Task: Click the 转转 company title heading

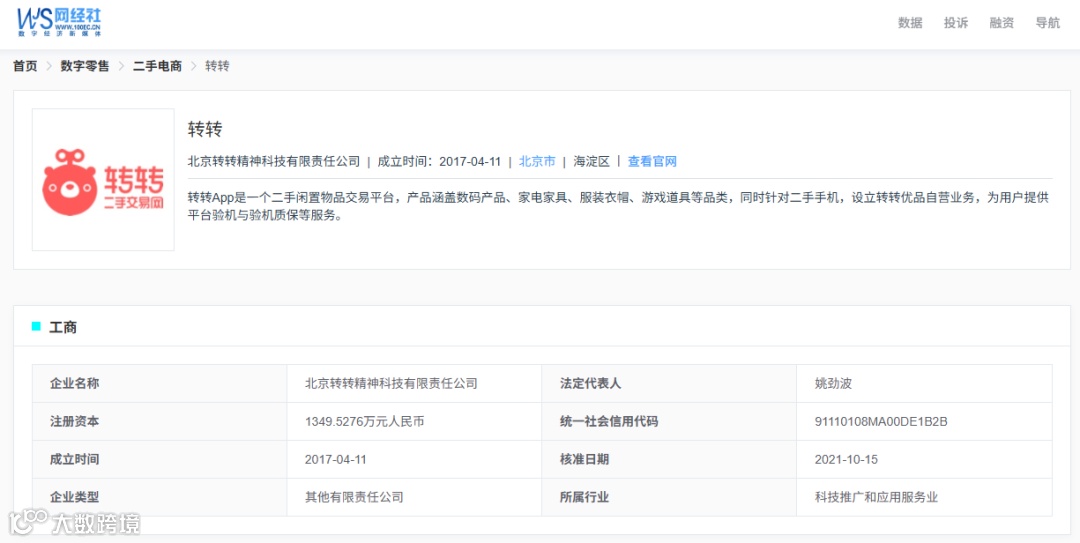Action: click(205, 130)
